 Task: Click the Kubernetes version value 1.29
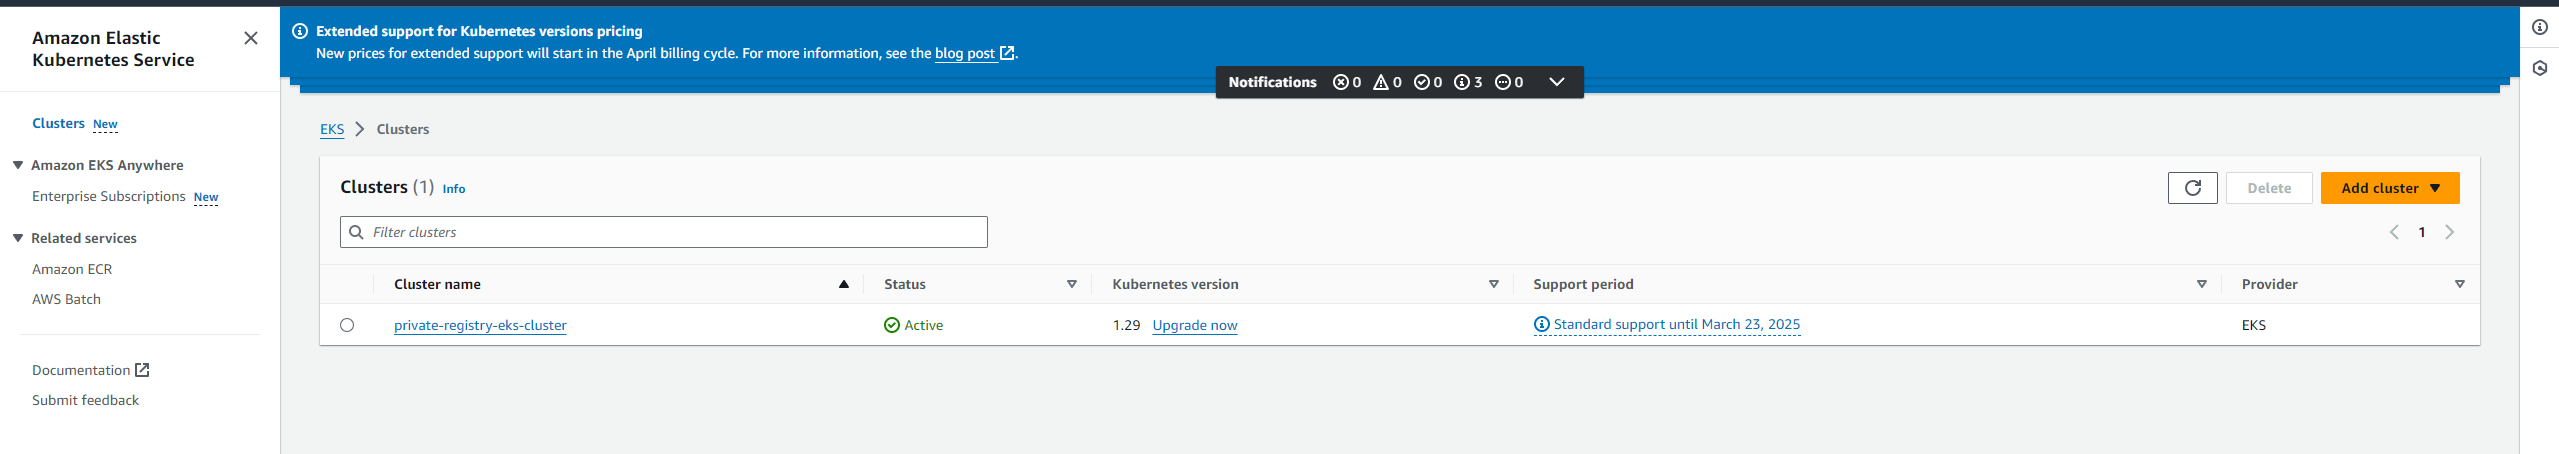[x=1126, y=325]
